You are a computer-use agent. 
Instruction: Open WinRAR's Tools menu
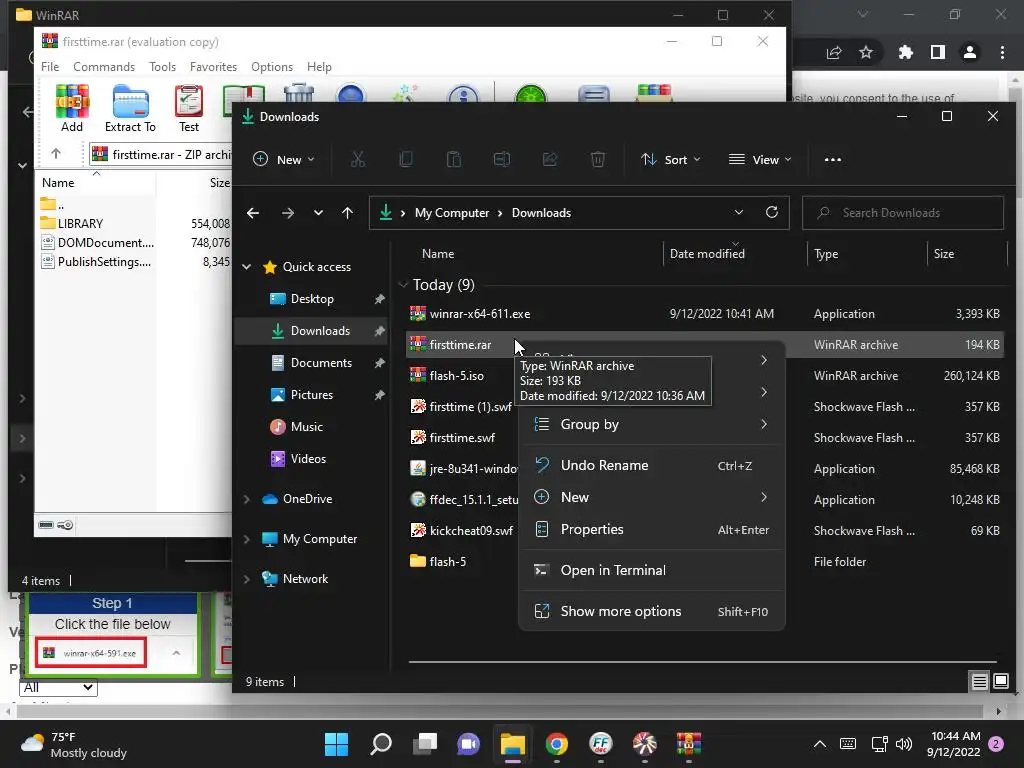click(162, 67)
